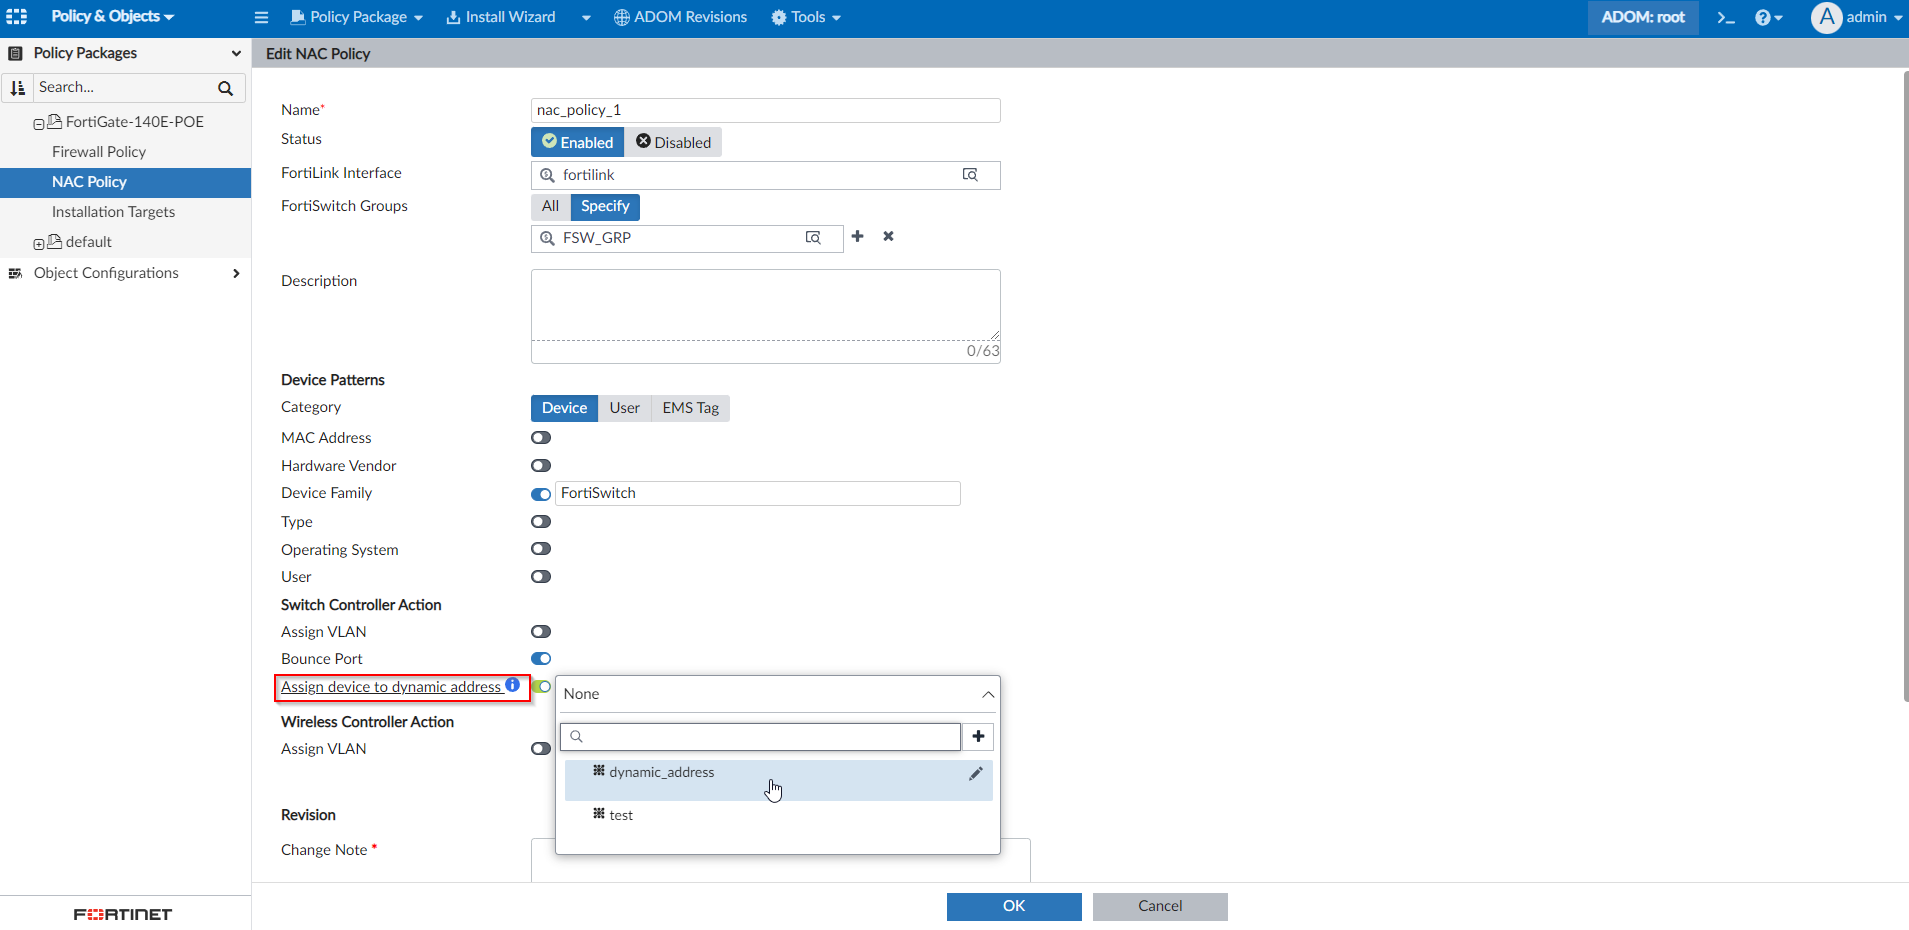Screen dimensions: 1909x930
Task: Create new dynamic address with plus button
Action: (979, 737)
